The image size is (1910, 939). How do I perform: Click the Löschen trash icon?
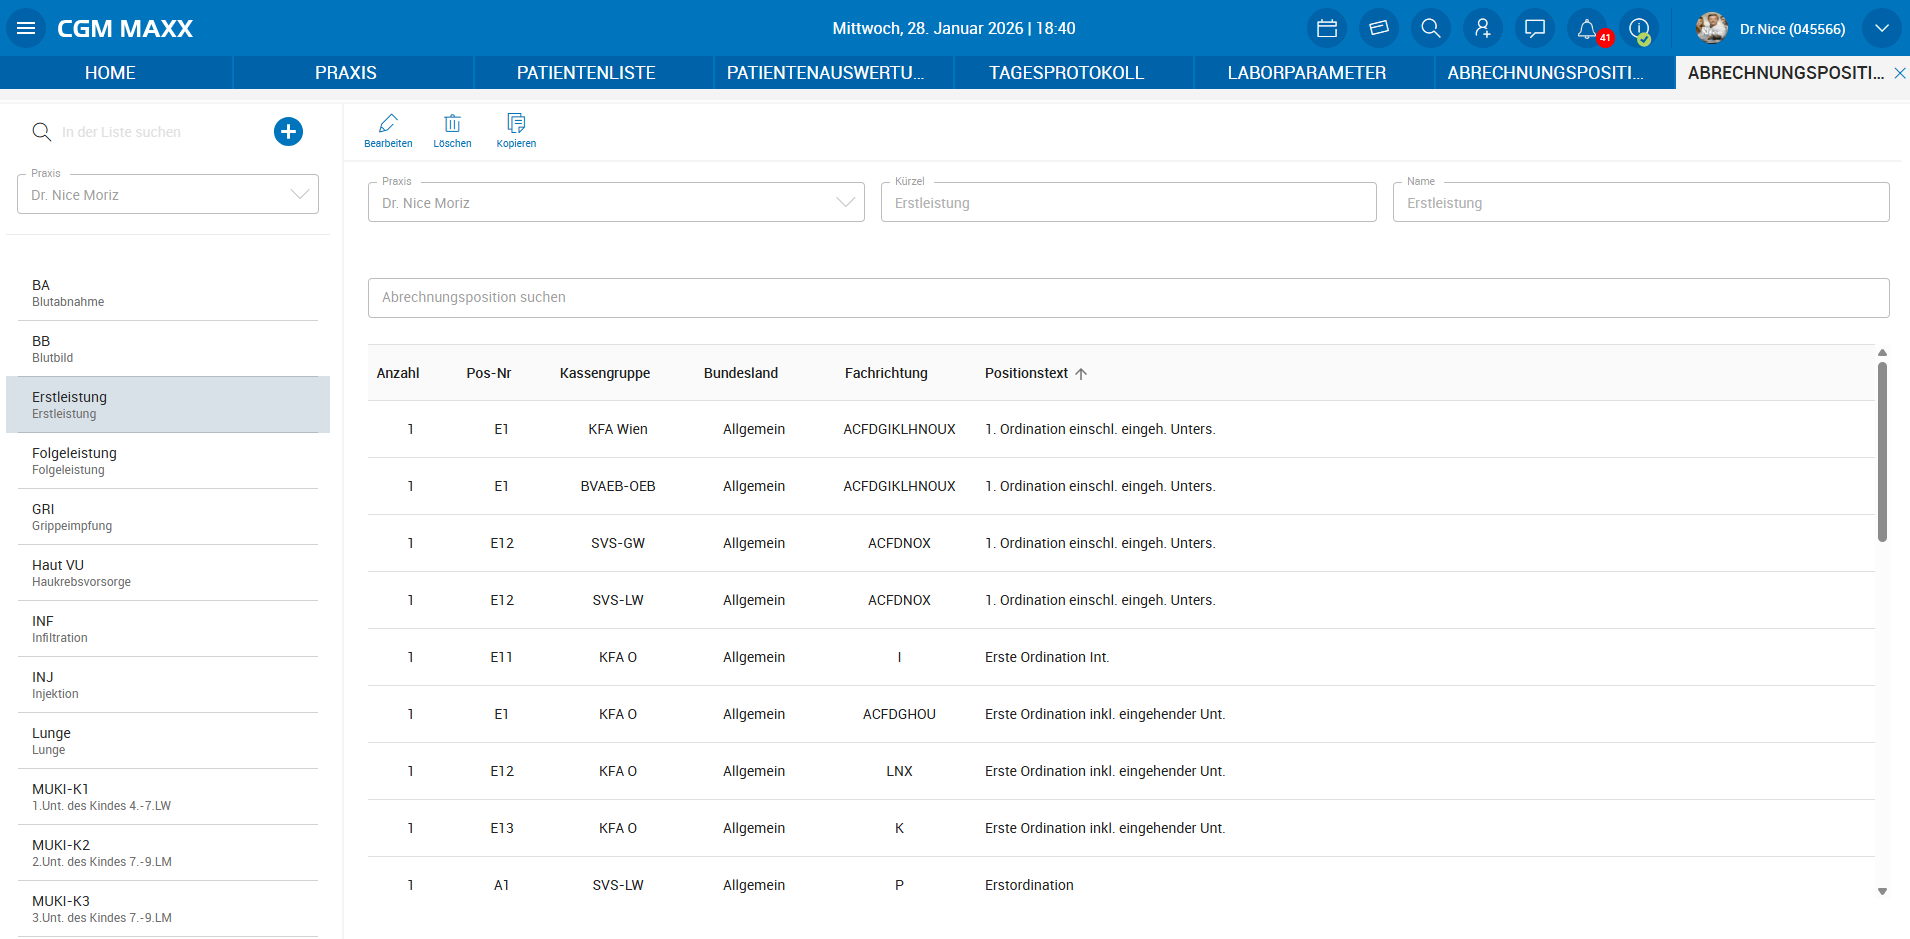[x=452, y=130]
